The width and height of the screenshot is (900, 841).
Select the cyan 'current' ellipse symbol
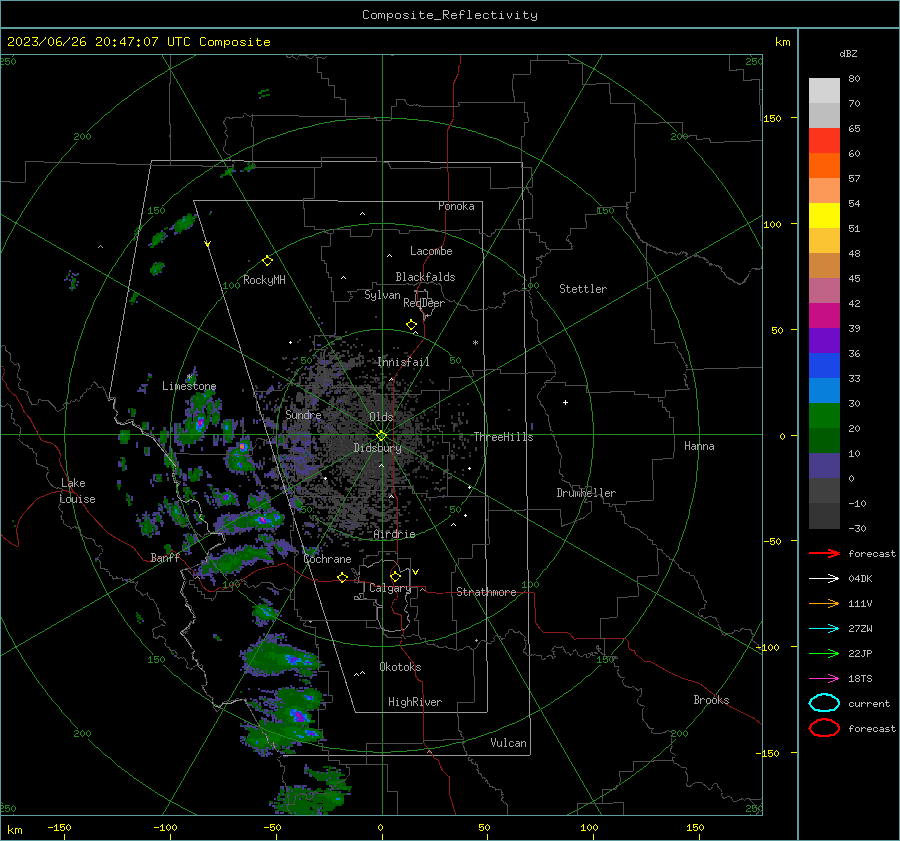click(x=824, y=703)
